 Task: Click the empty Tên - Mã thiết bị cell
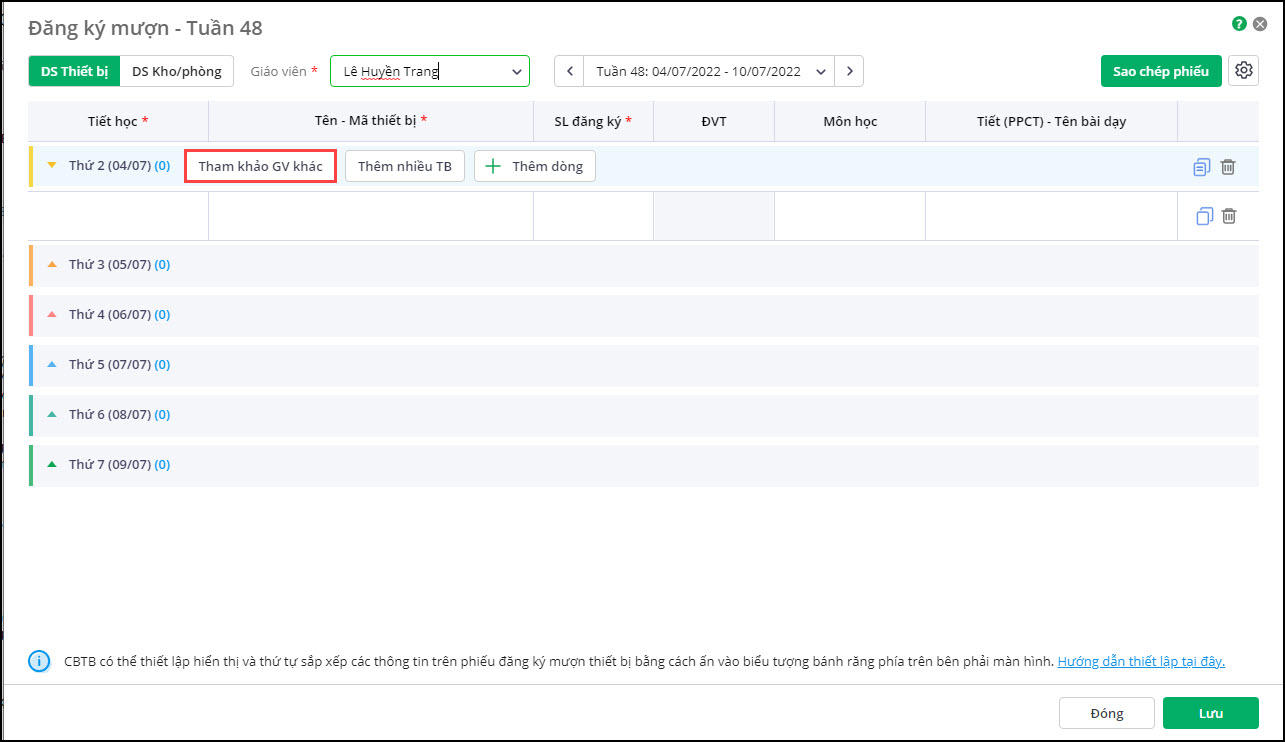click(x=371, y=216)
